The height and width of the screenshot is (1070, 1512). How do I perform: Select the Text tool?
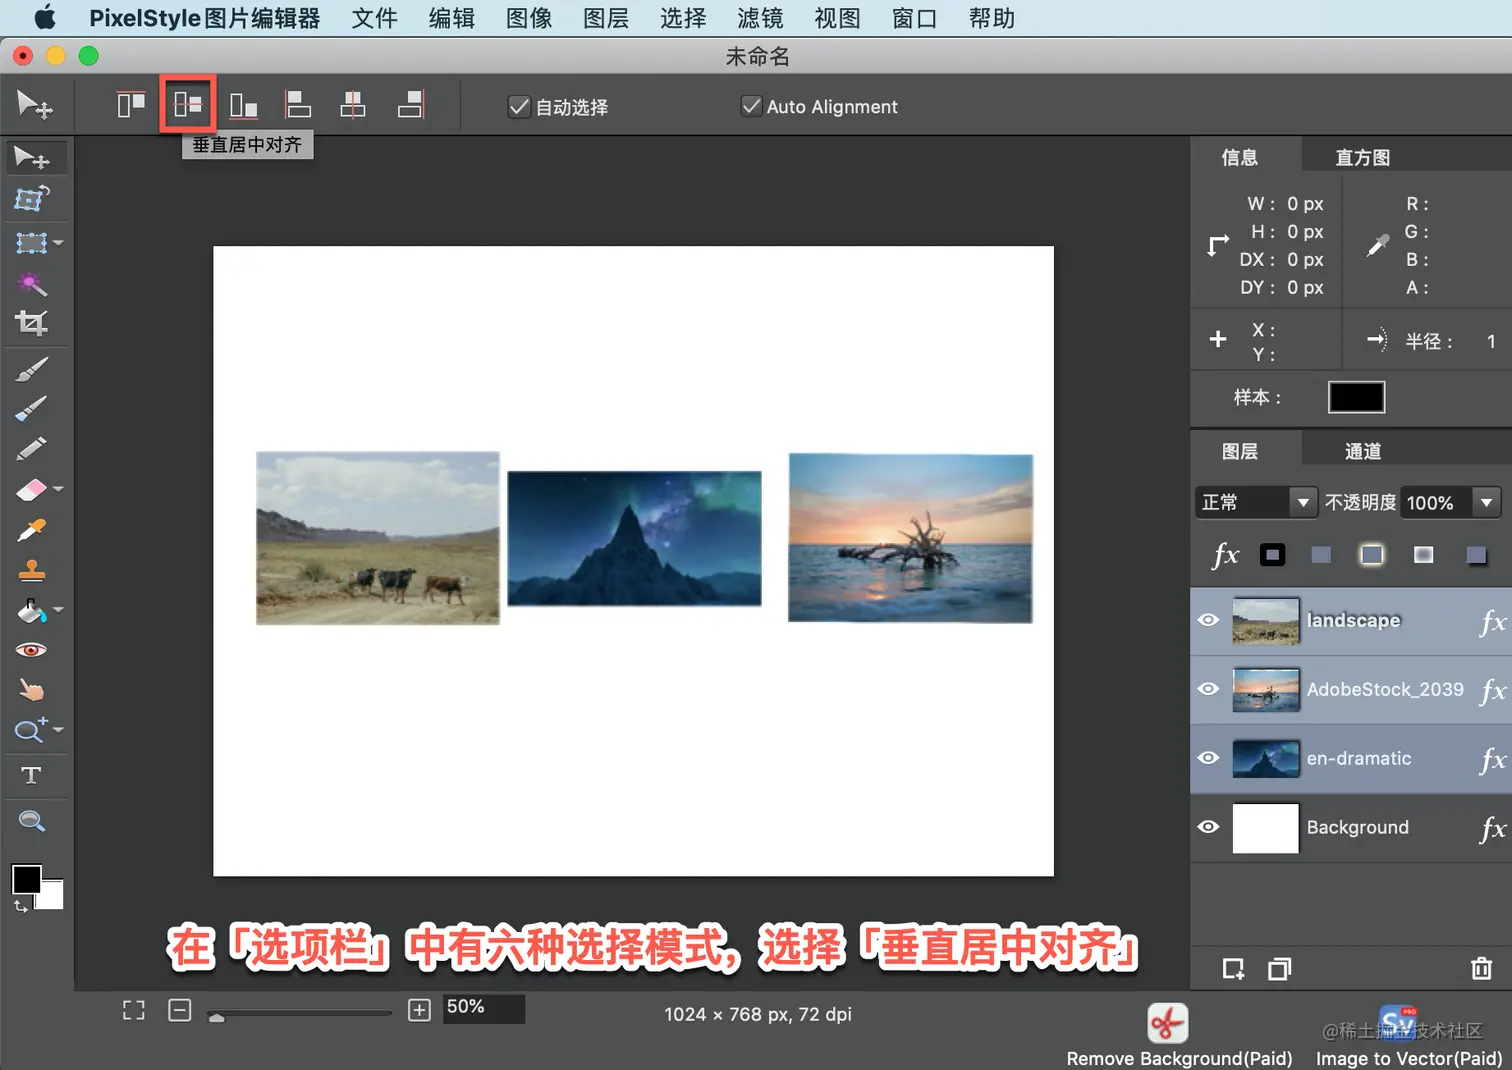[x=31, y=775]
